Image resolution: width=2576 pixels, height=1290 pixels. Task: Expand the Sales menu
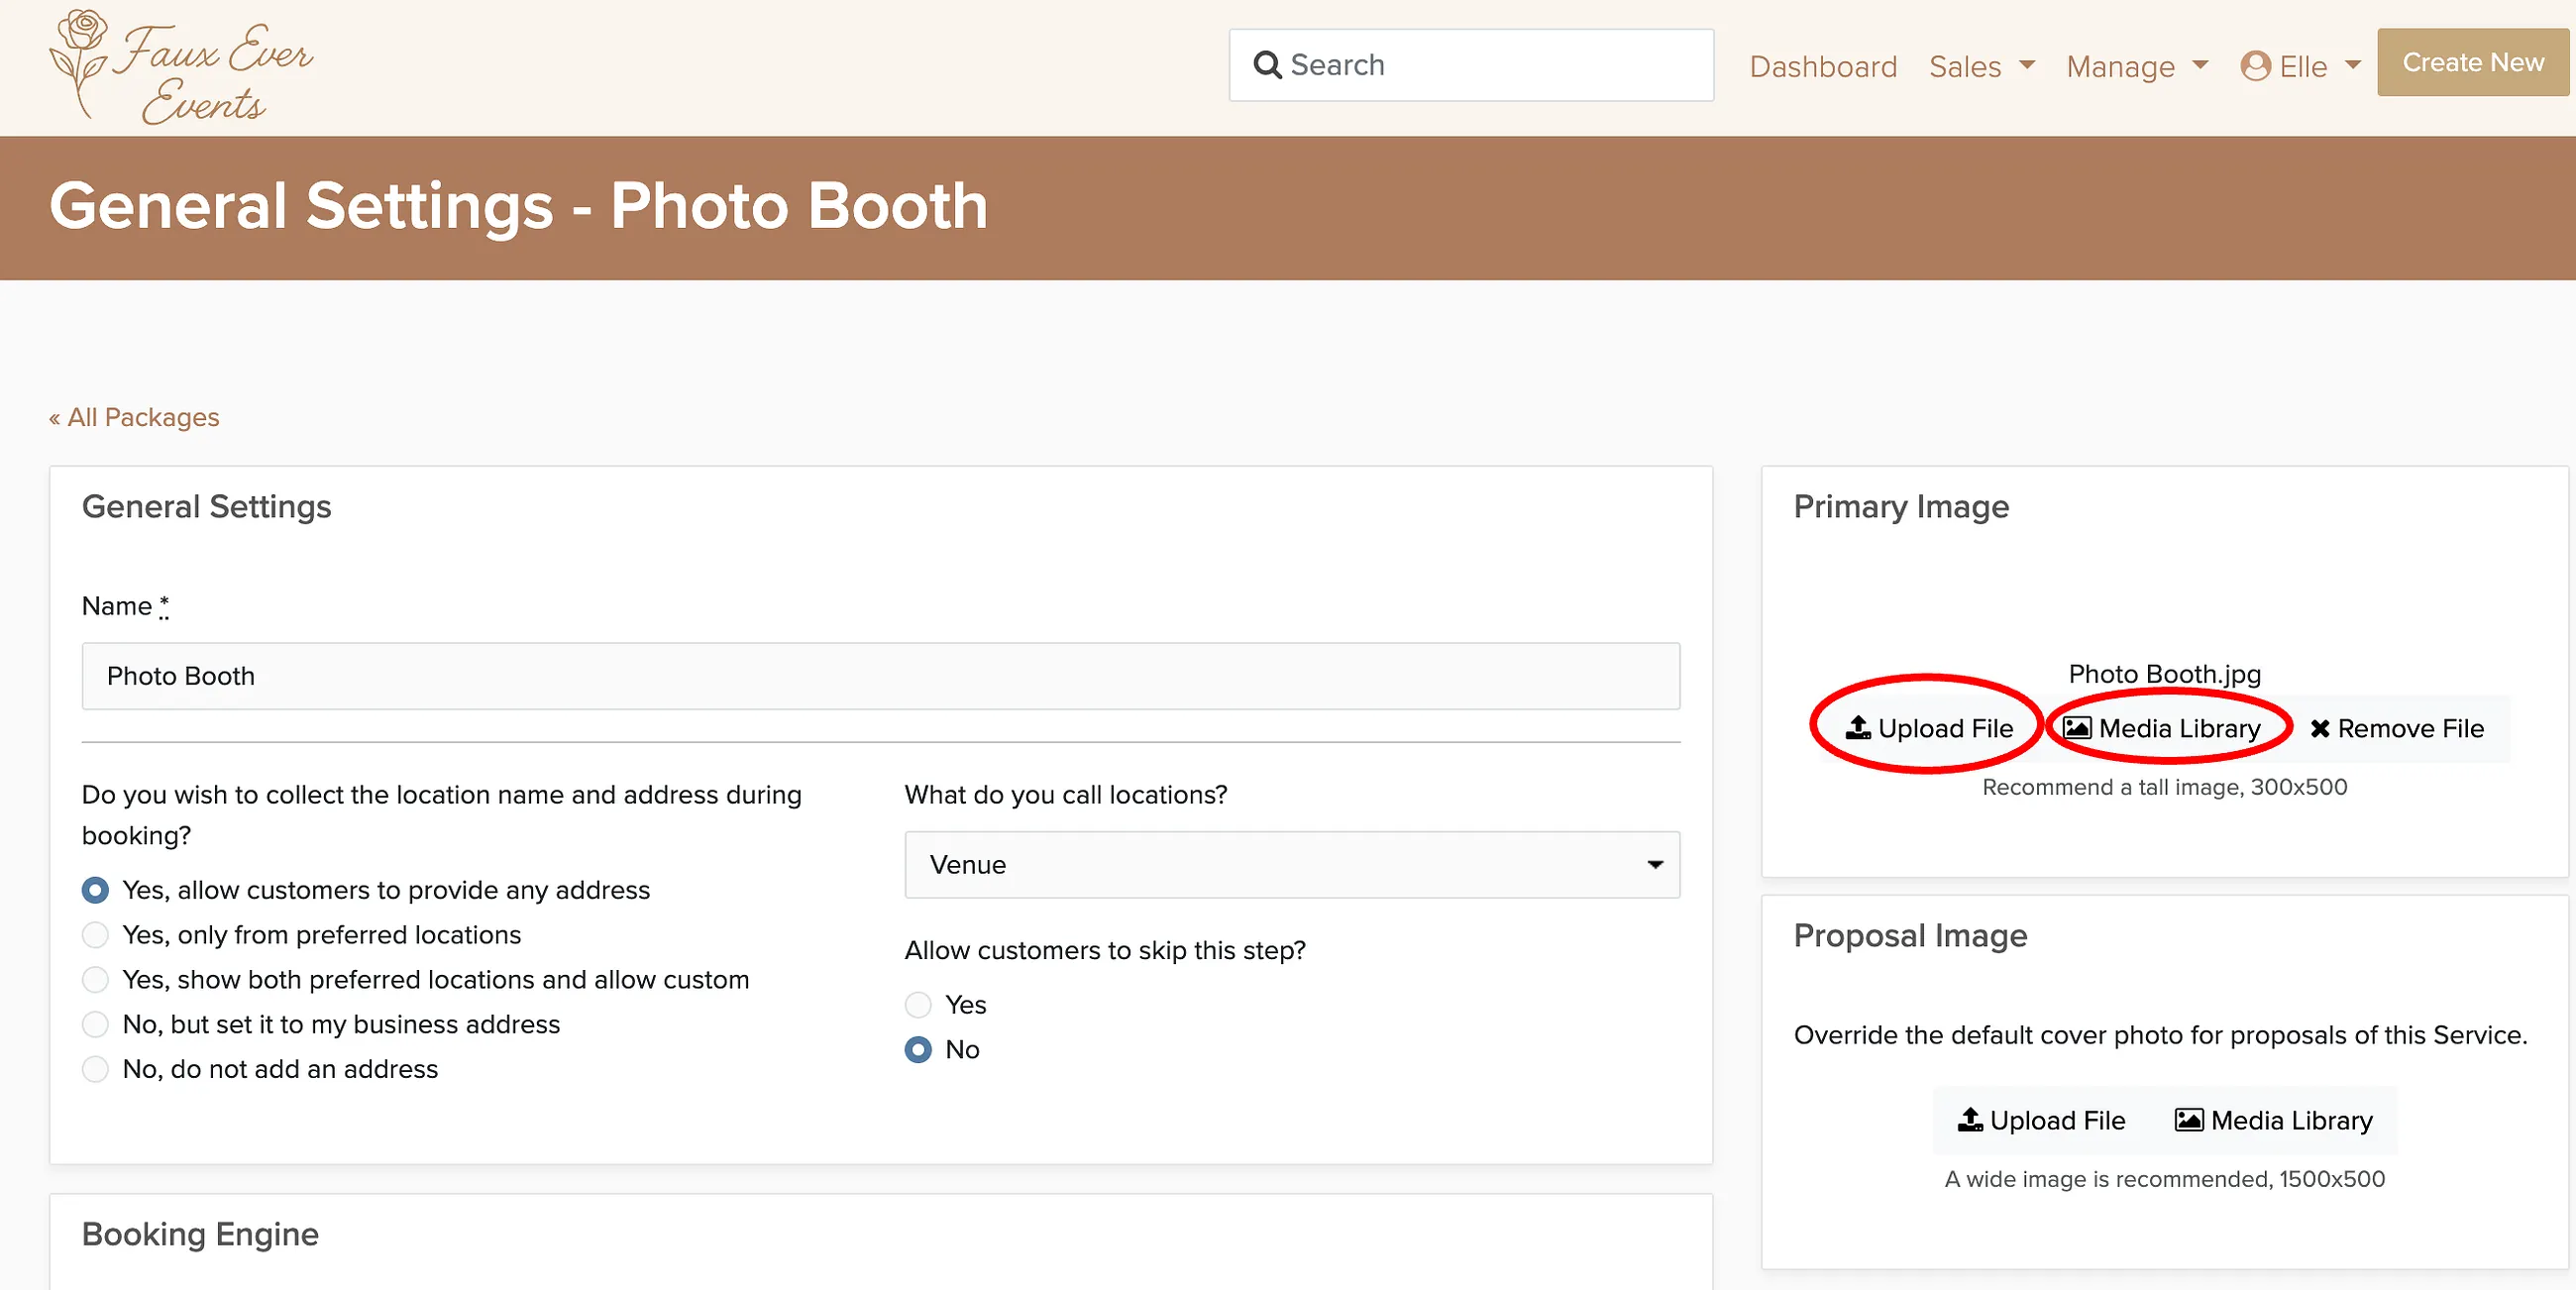1981,66
